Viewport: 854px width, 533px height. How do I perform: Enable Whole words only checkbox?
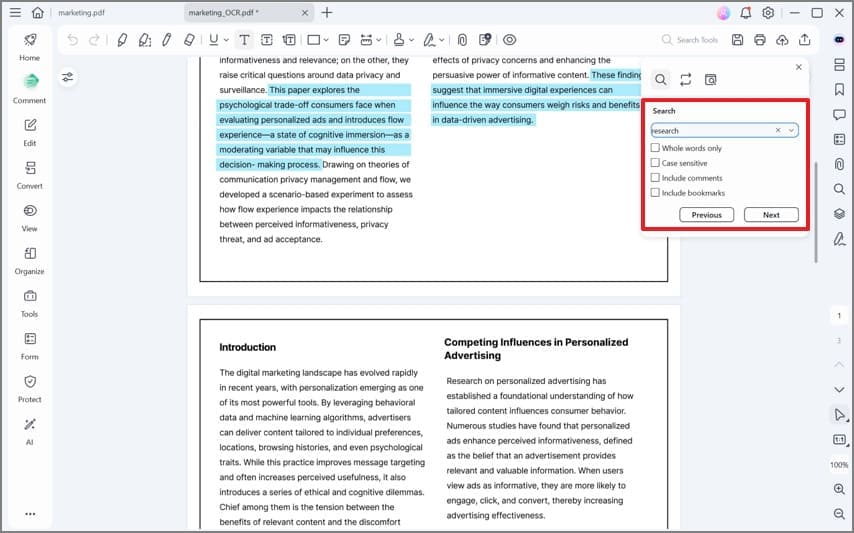(655, 148)
